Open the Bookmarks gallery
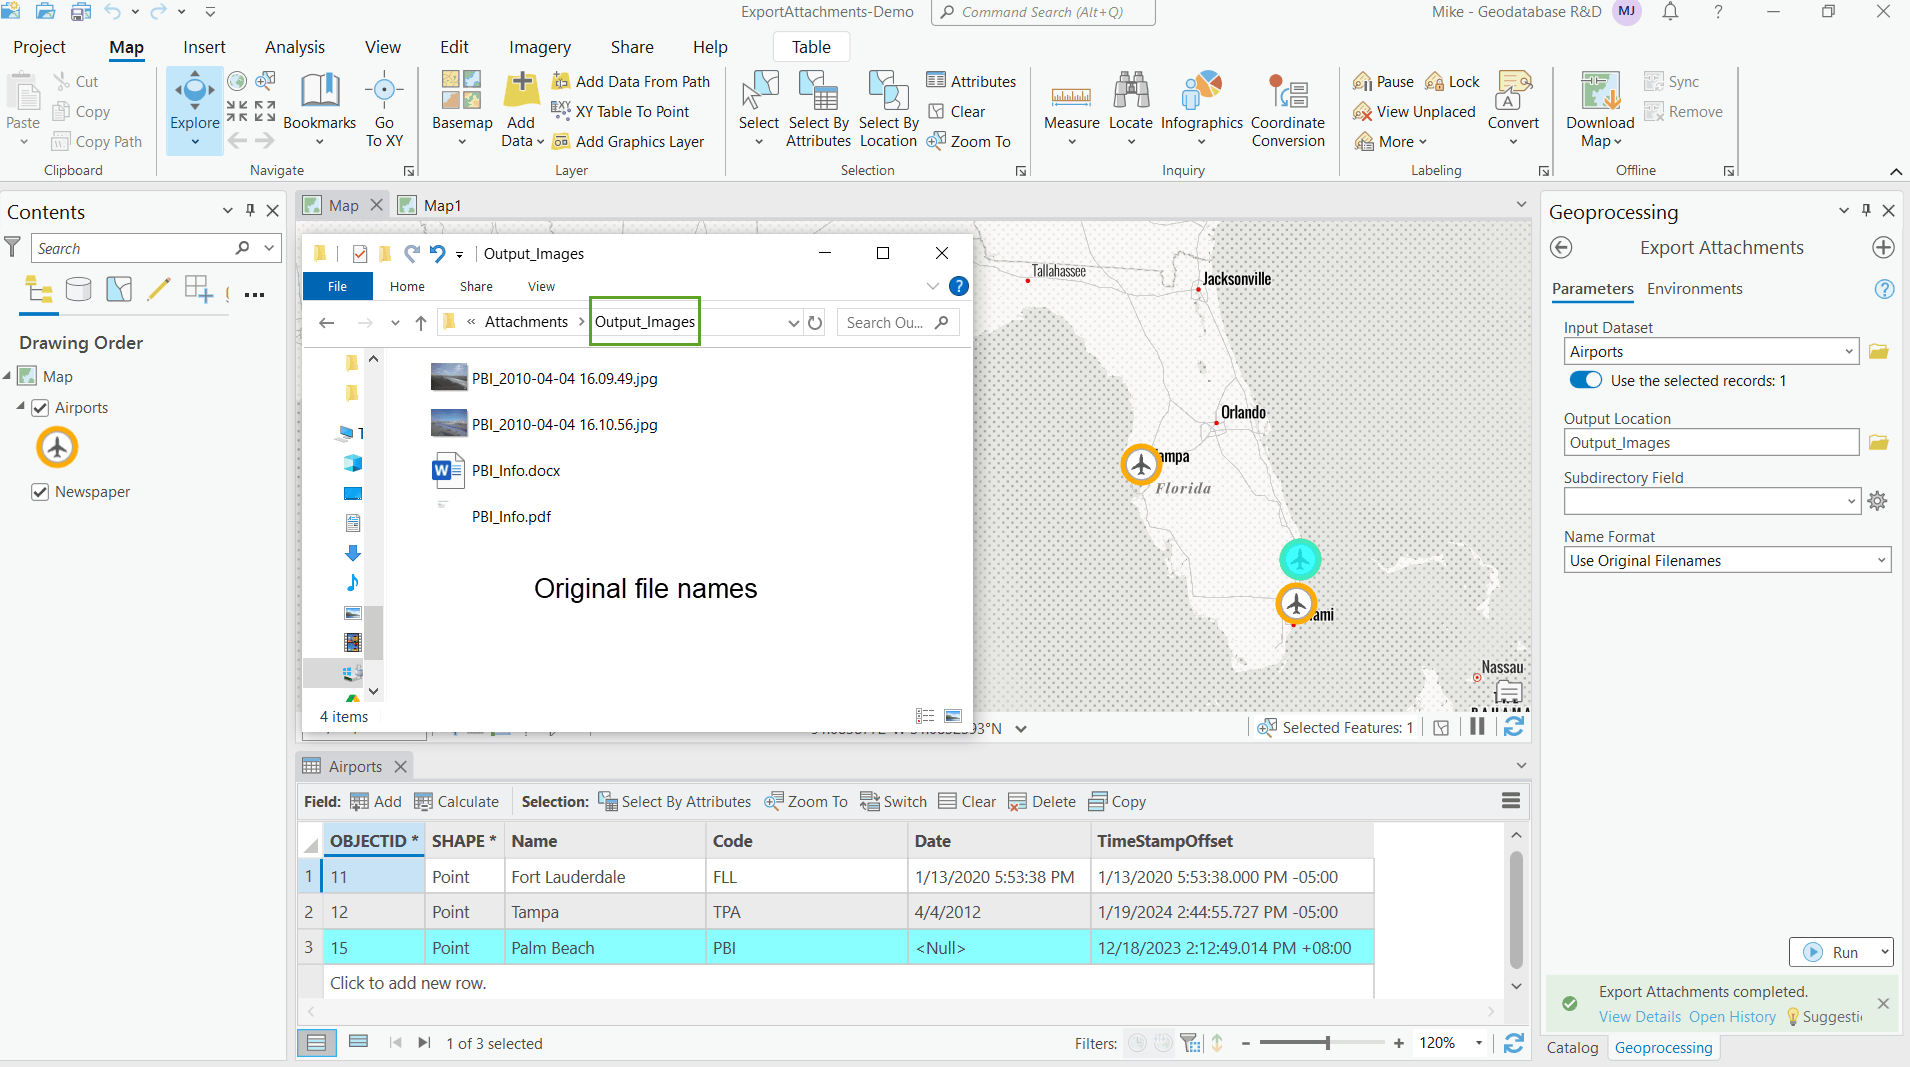This screenshot has width=1910, height=1067. click(319, 104)
